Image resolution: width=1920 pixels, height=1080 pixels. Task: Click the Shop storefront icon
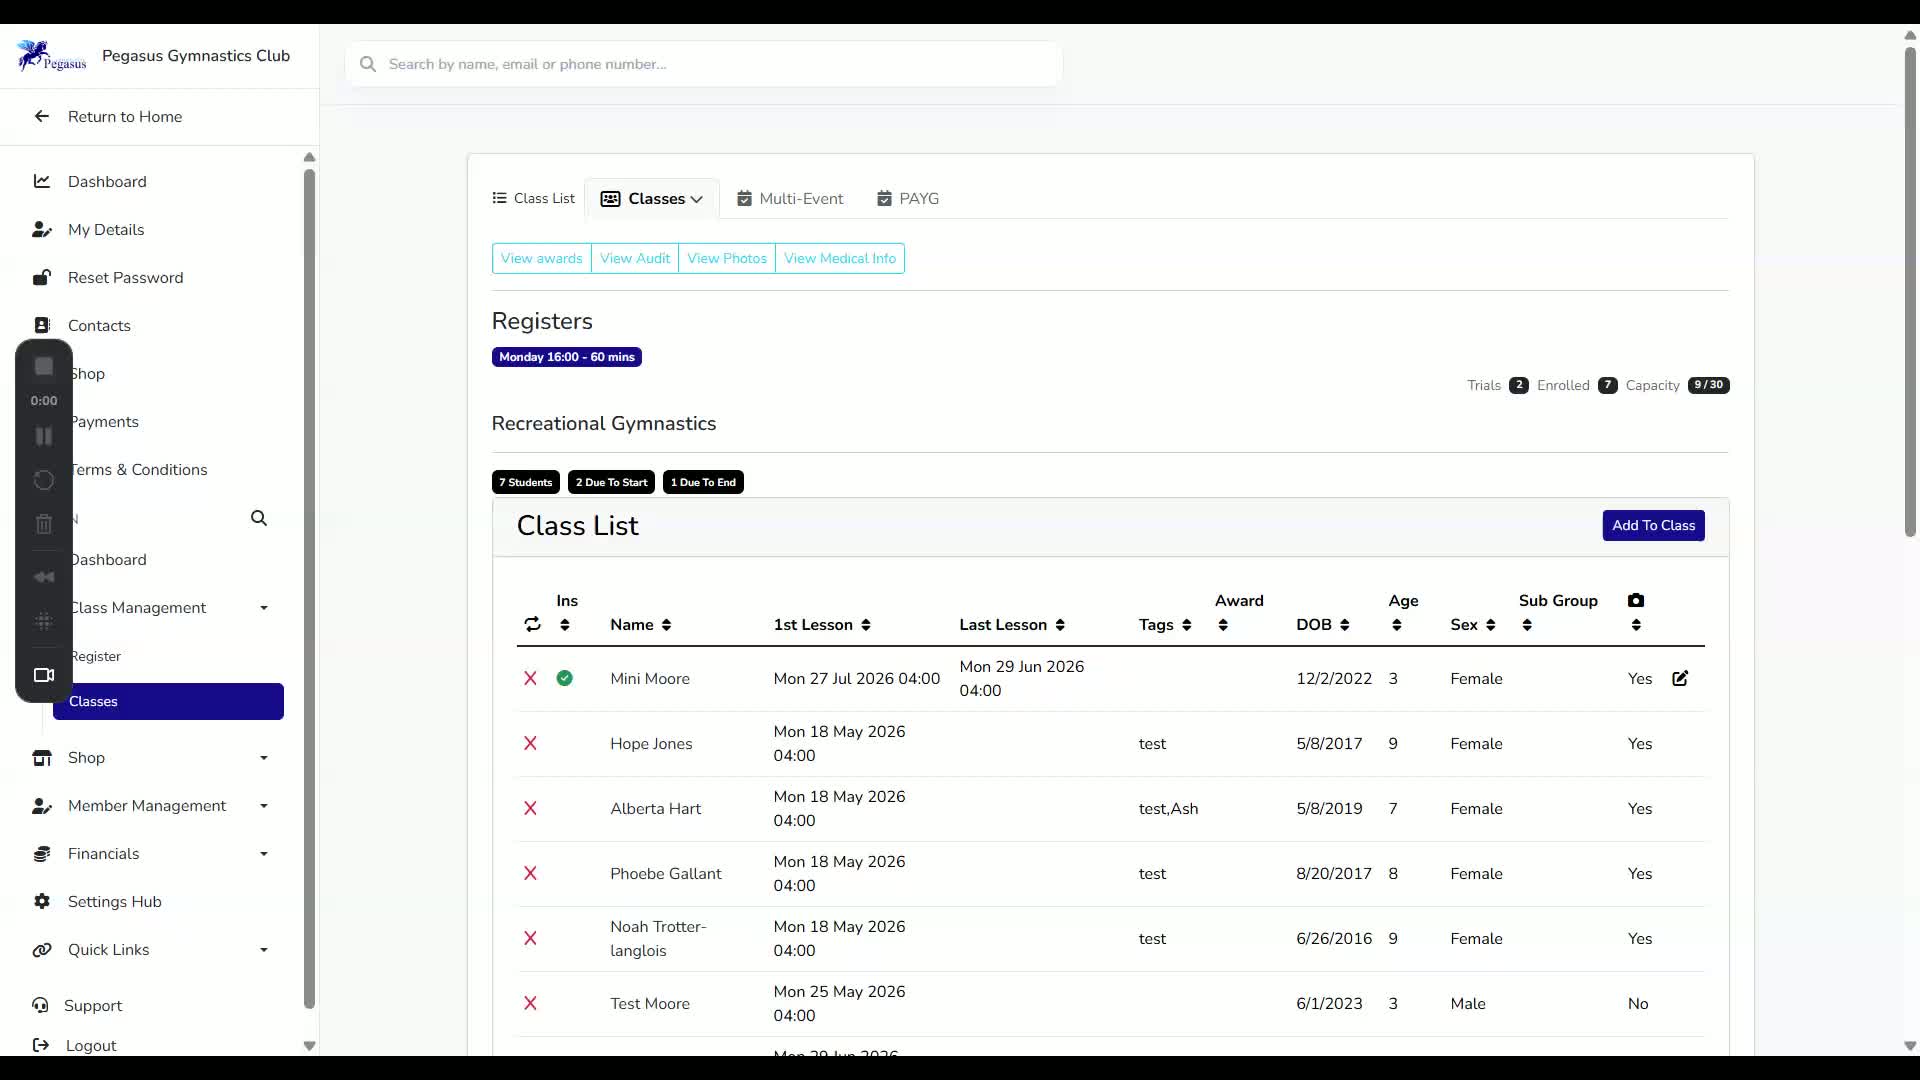point(42,758)
